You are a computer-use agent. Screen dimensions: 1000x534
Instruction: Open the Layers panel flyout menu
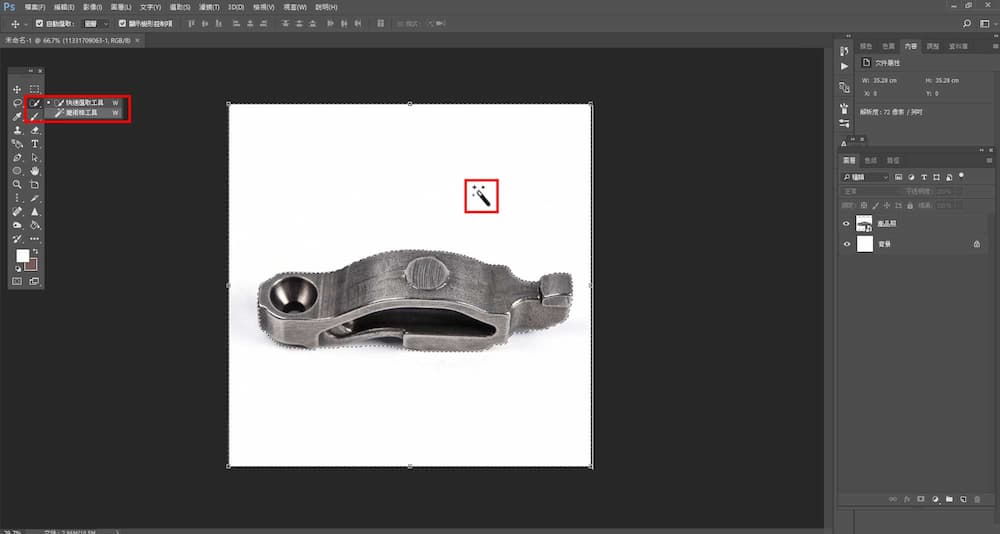[989, 160]
